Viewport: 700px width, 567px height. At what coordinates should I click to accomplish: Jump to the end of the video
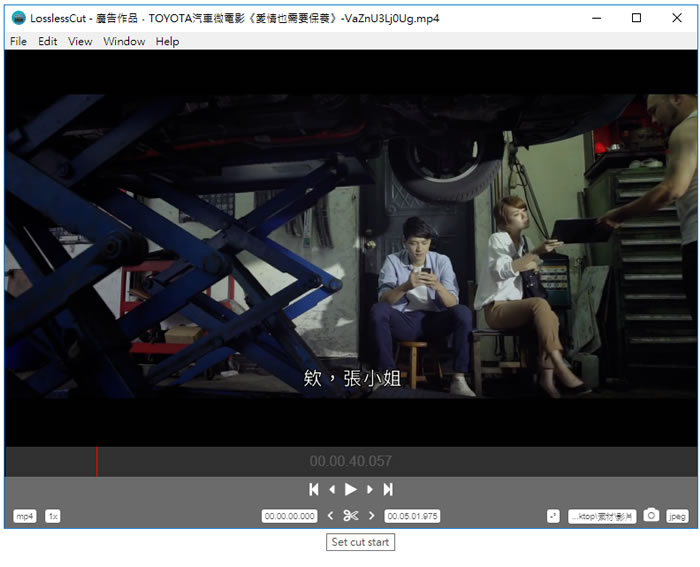[x=388, y=490]
